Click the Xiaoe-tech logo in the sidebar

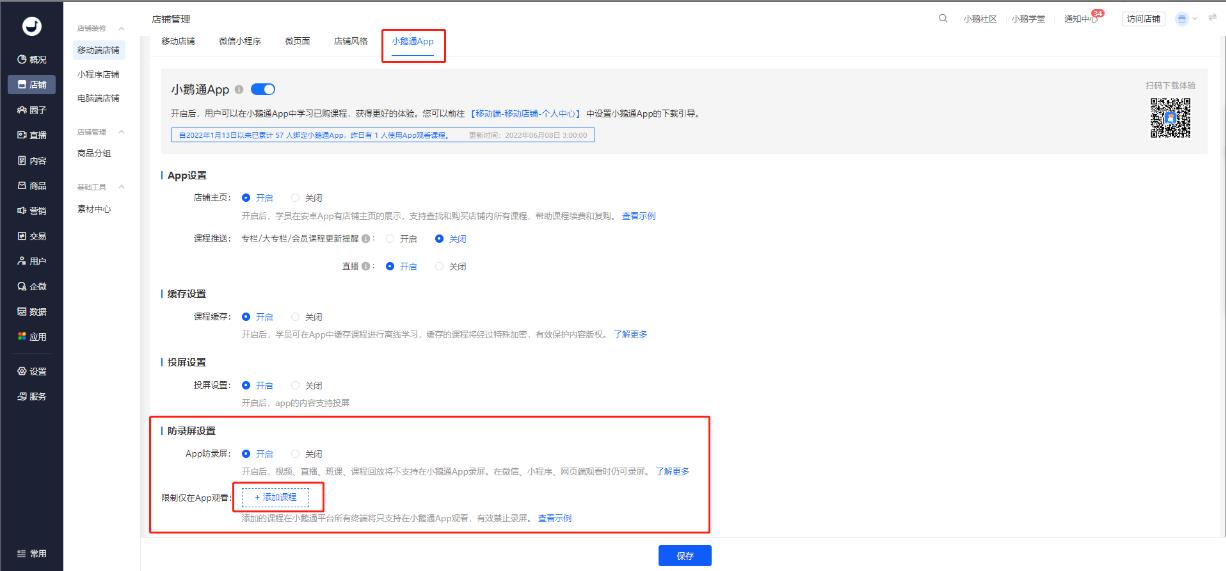(31, 26)
